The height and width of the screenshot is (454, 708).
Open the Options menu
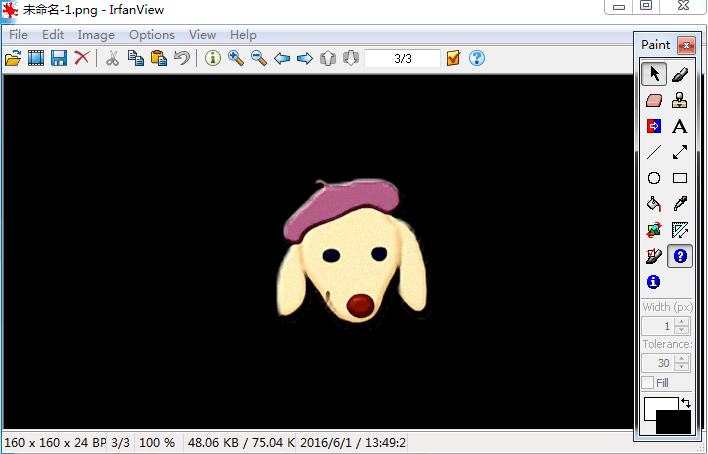pos(152,35)
